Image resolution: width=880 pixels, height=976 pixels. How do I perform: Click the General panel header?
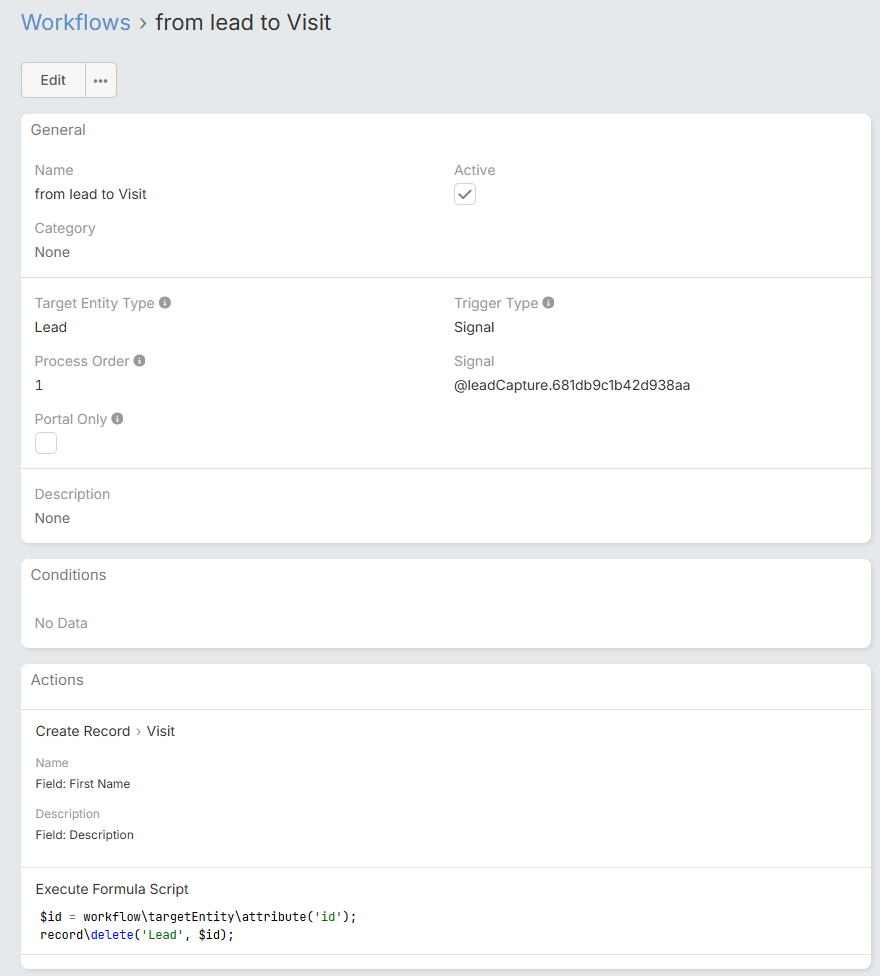coord(58,130)
